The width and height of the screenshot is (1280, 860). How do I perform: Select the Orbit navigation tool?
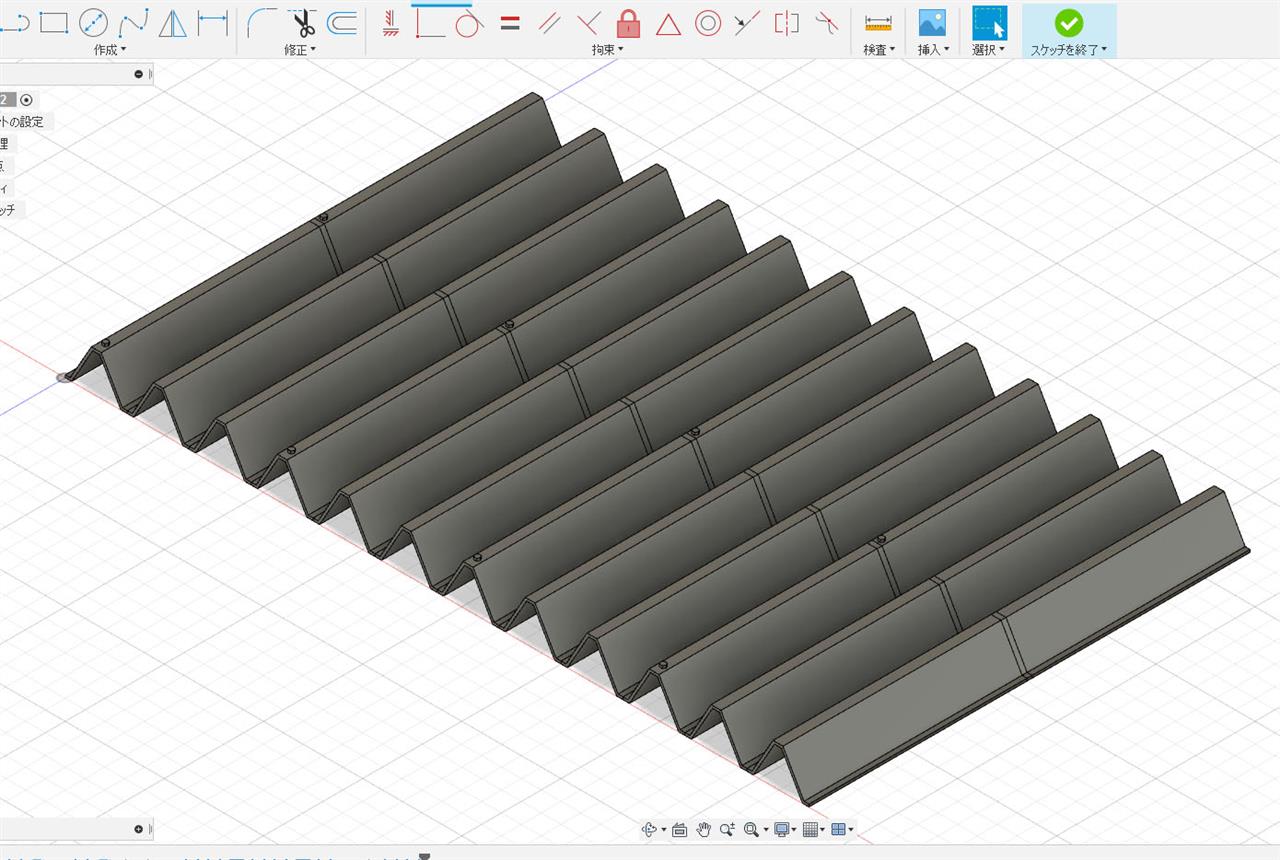[x=649, y=829]
